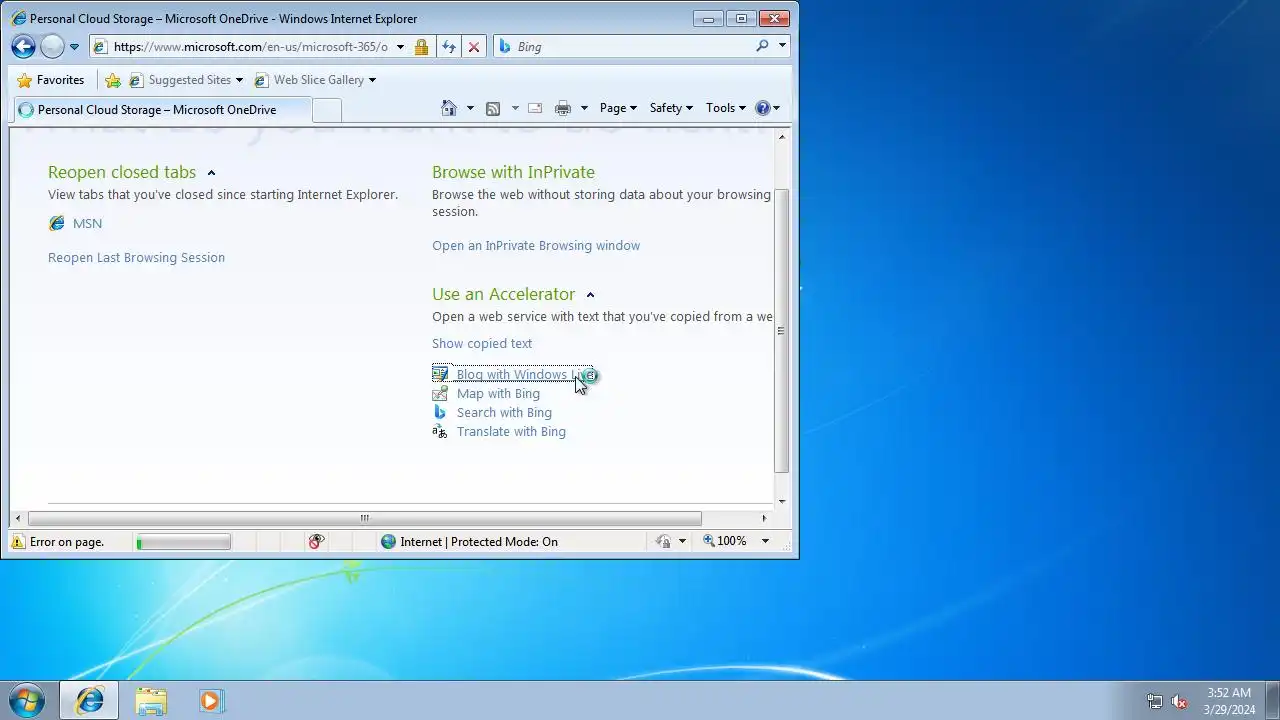Open the Windows Start menu orb
Image resolution: width=1280 pixels, height=720 pixels.
pos(27,700)
